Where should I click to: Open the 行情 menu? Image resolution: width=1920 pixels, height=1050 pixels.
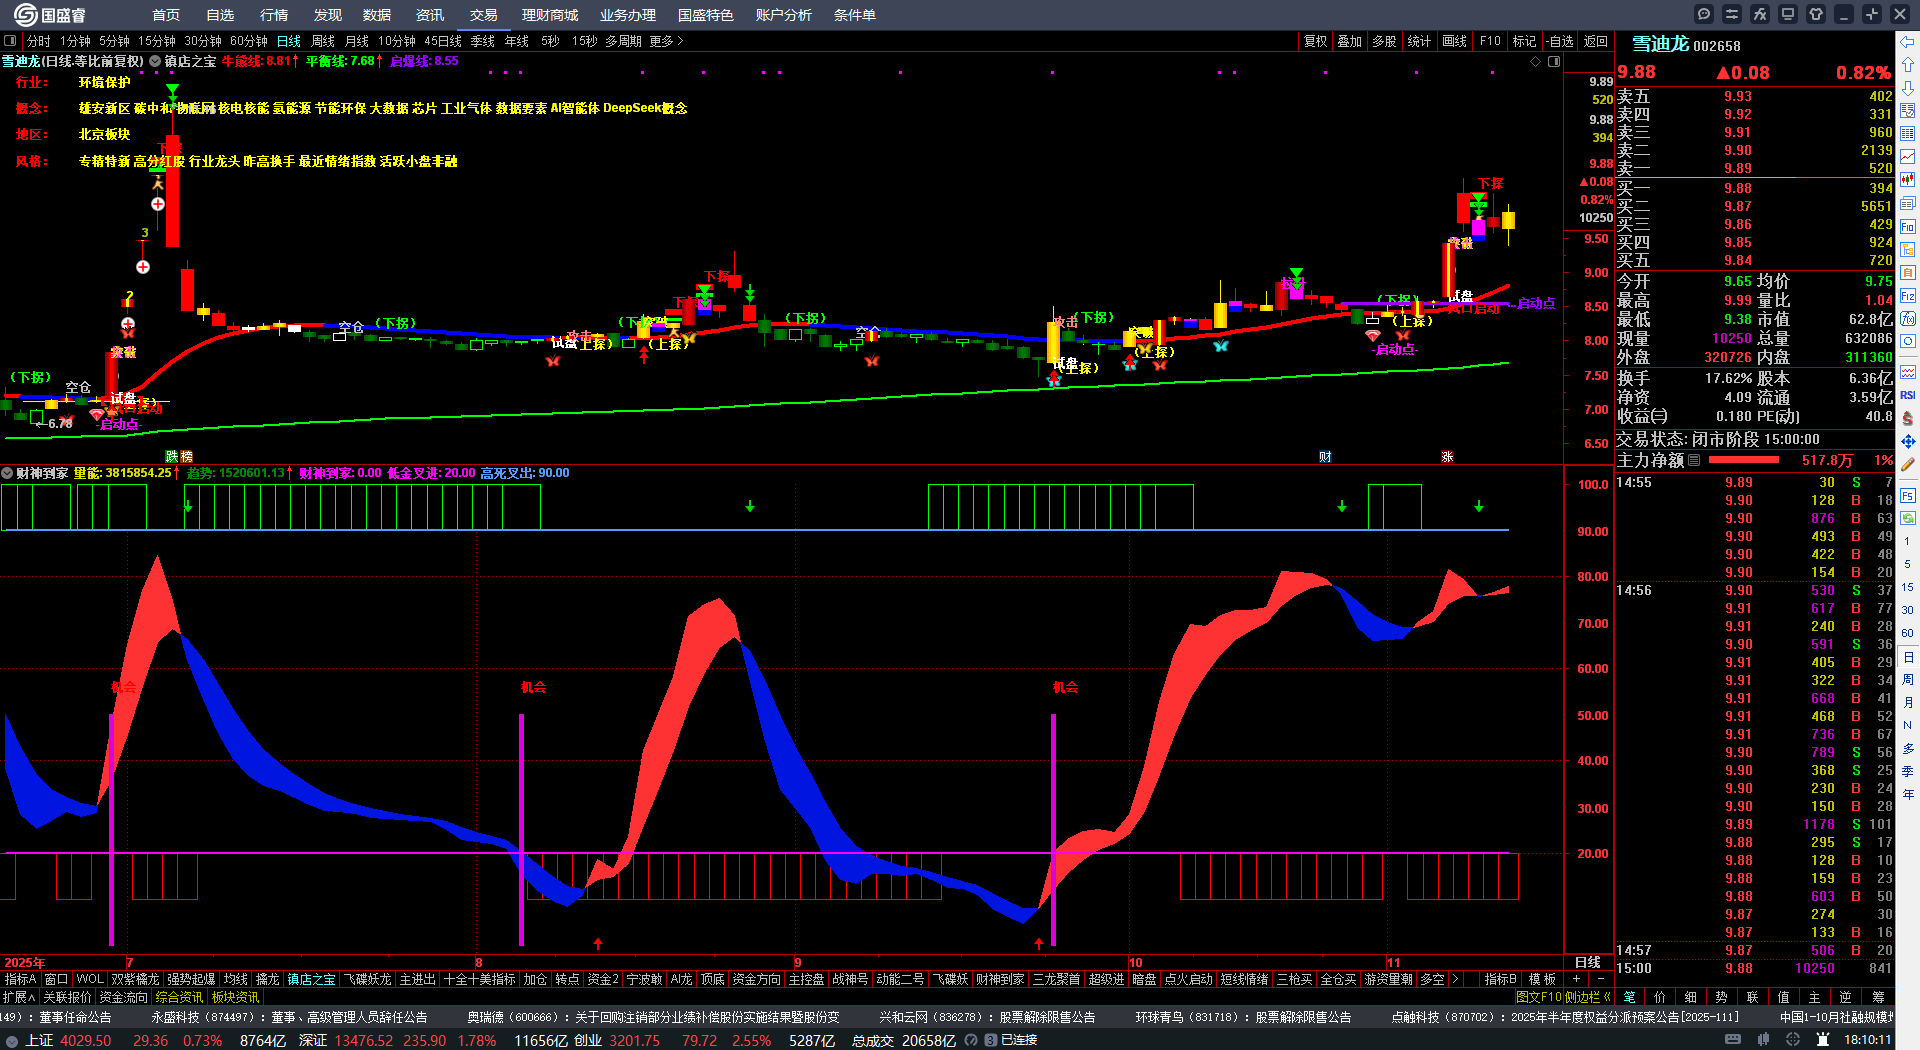pos(274,15)
